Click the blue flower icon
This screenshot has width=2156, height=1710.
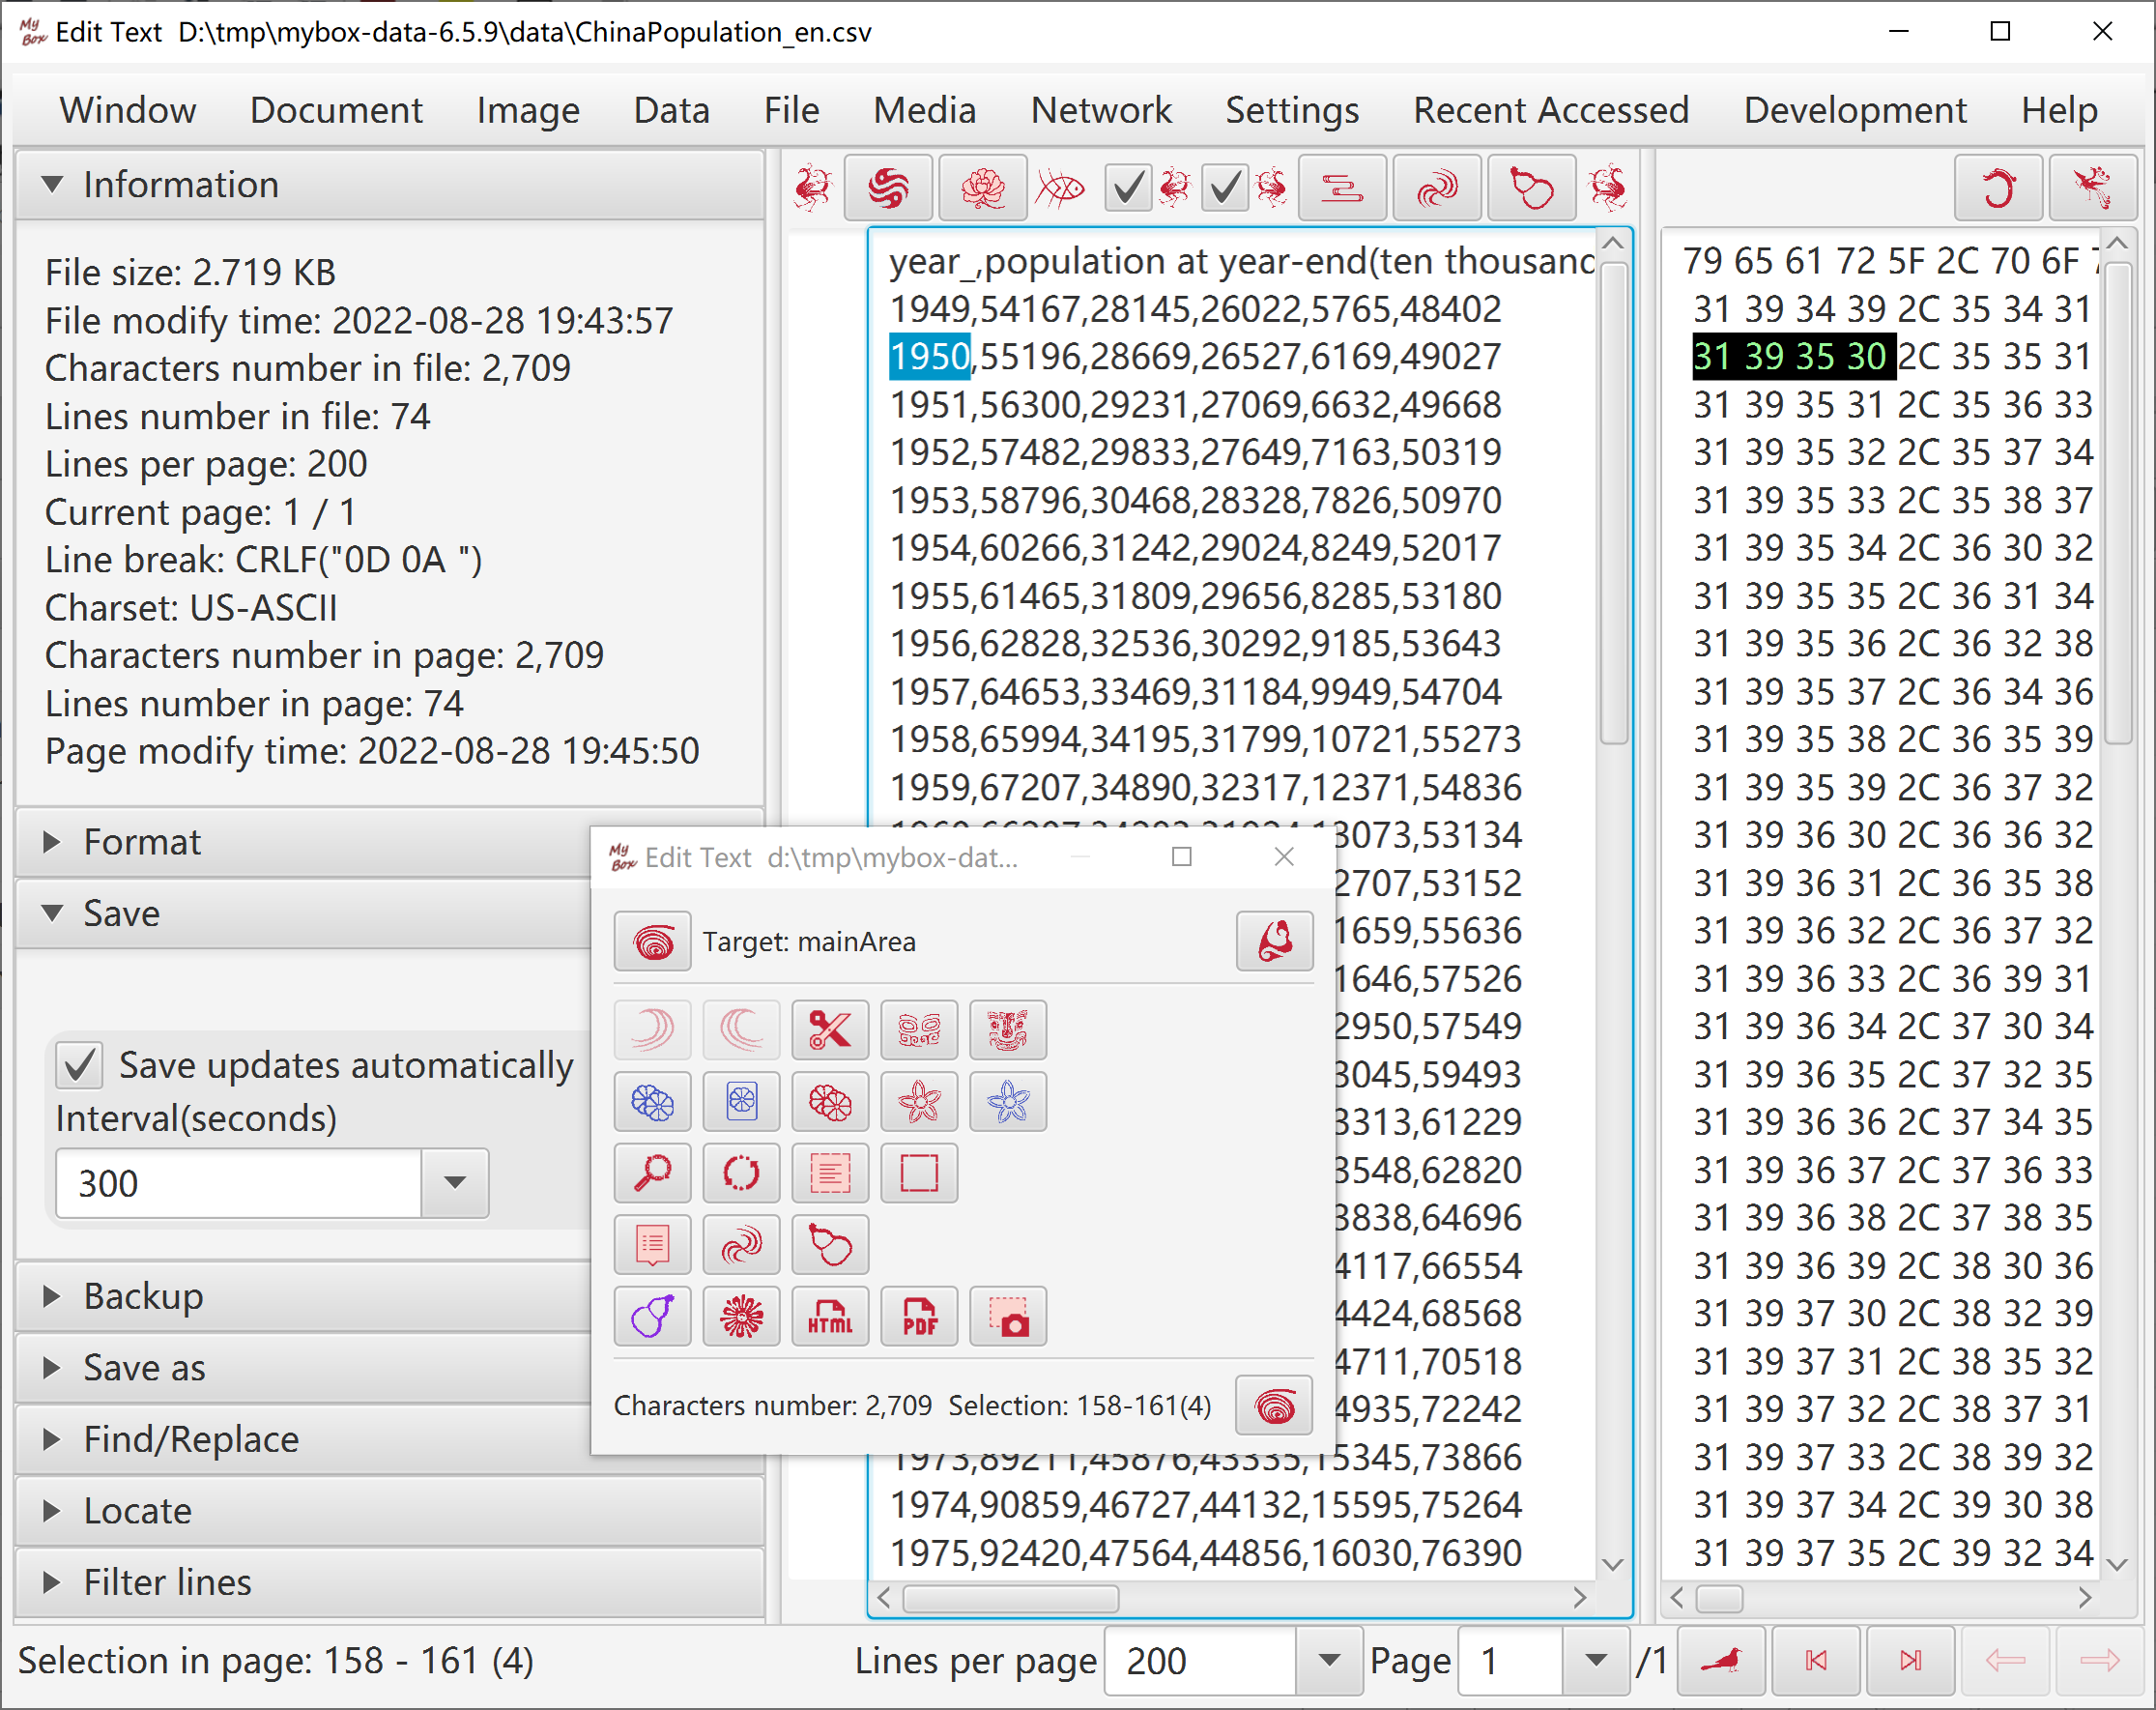(1007, 1101)
